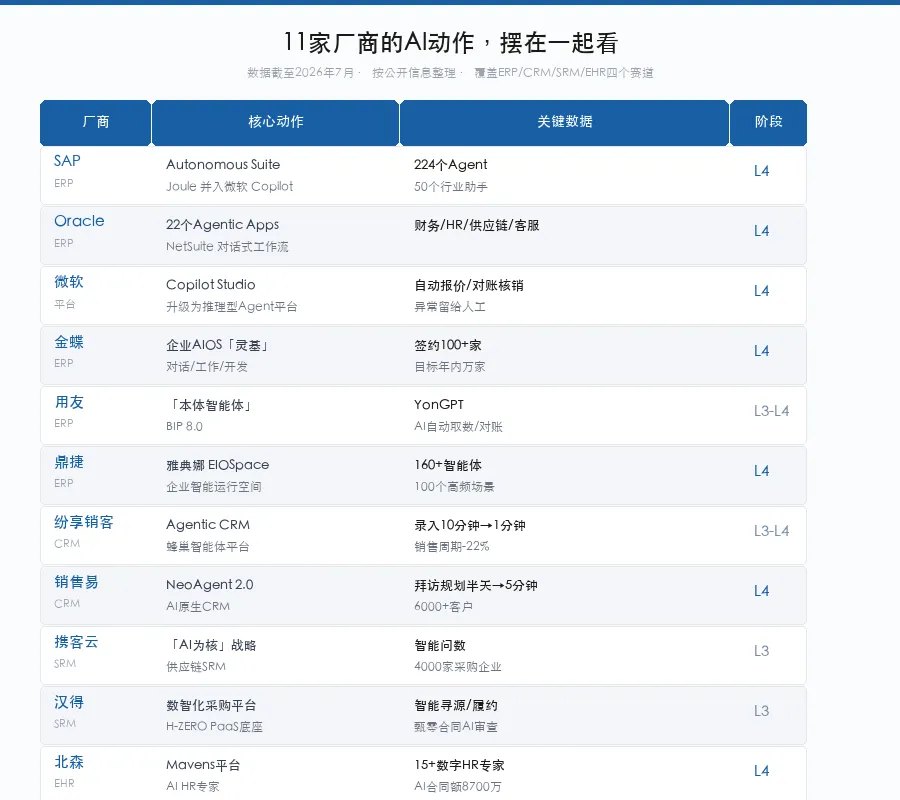The image size is (900, 800).
Task: Click Mavens平台 cell
Action: tap(203, 765)
